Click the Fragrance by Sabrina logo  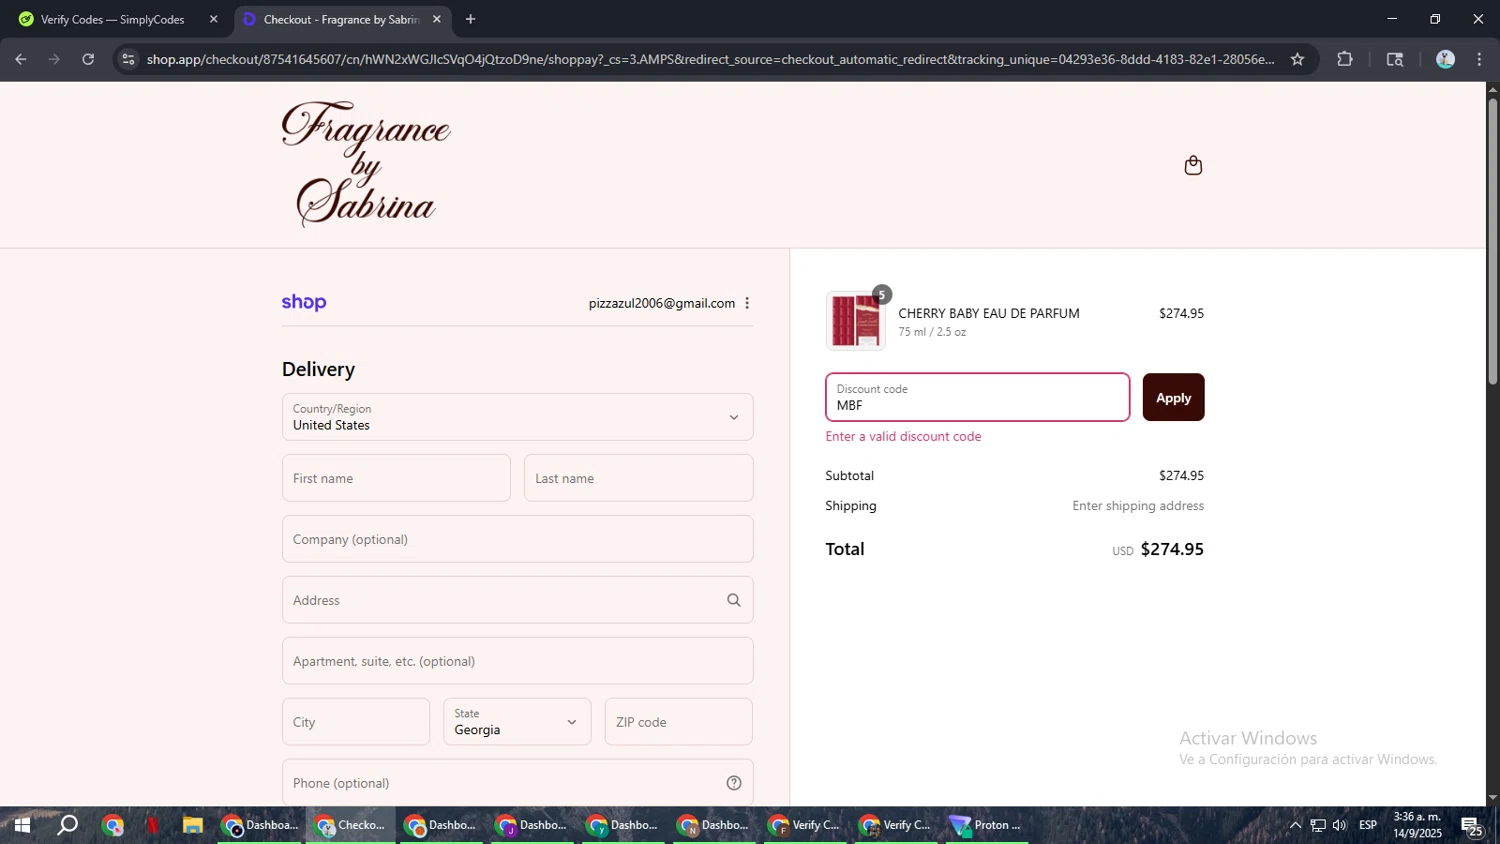click(x=366, y=164)
